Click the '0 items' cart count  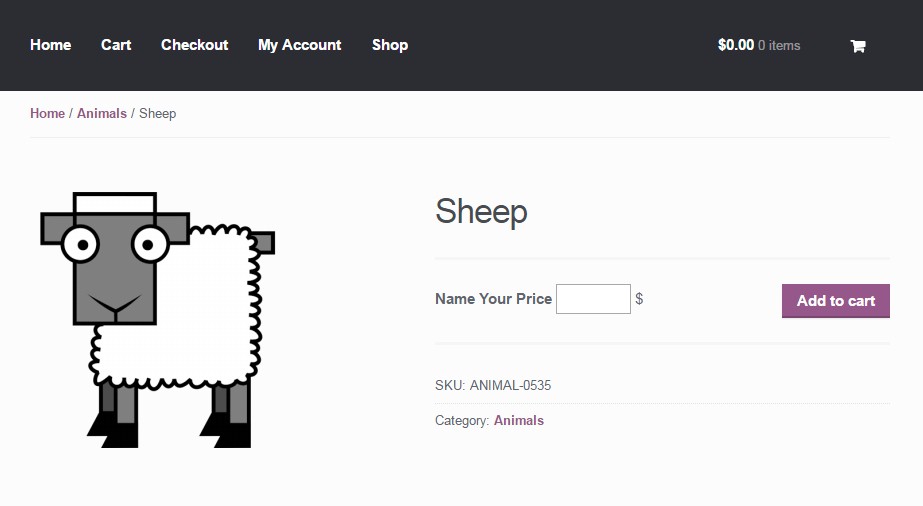[779, 45]
